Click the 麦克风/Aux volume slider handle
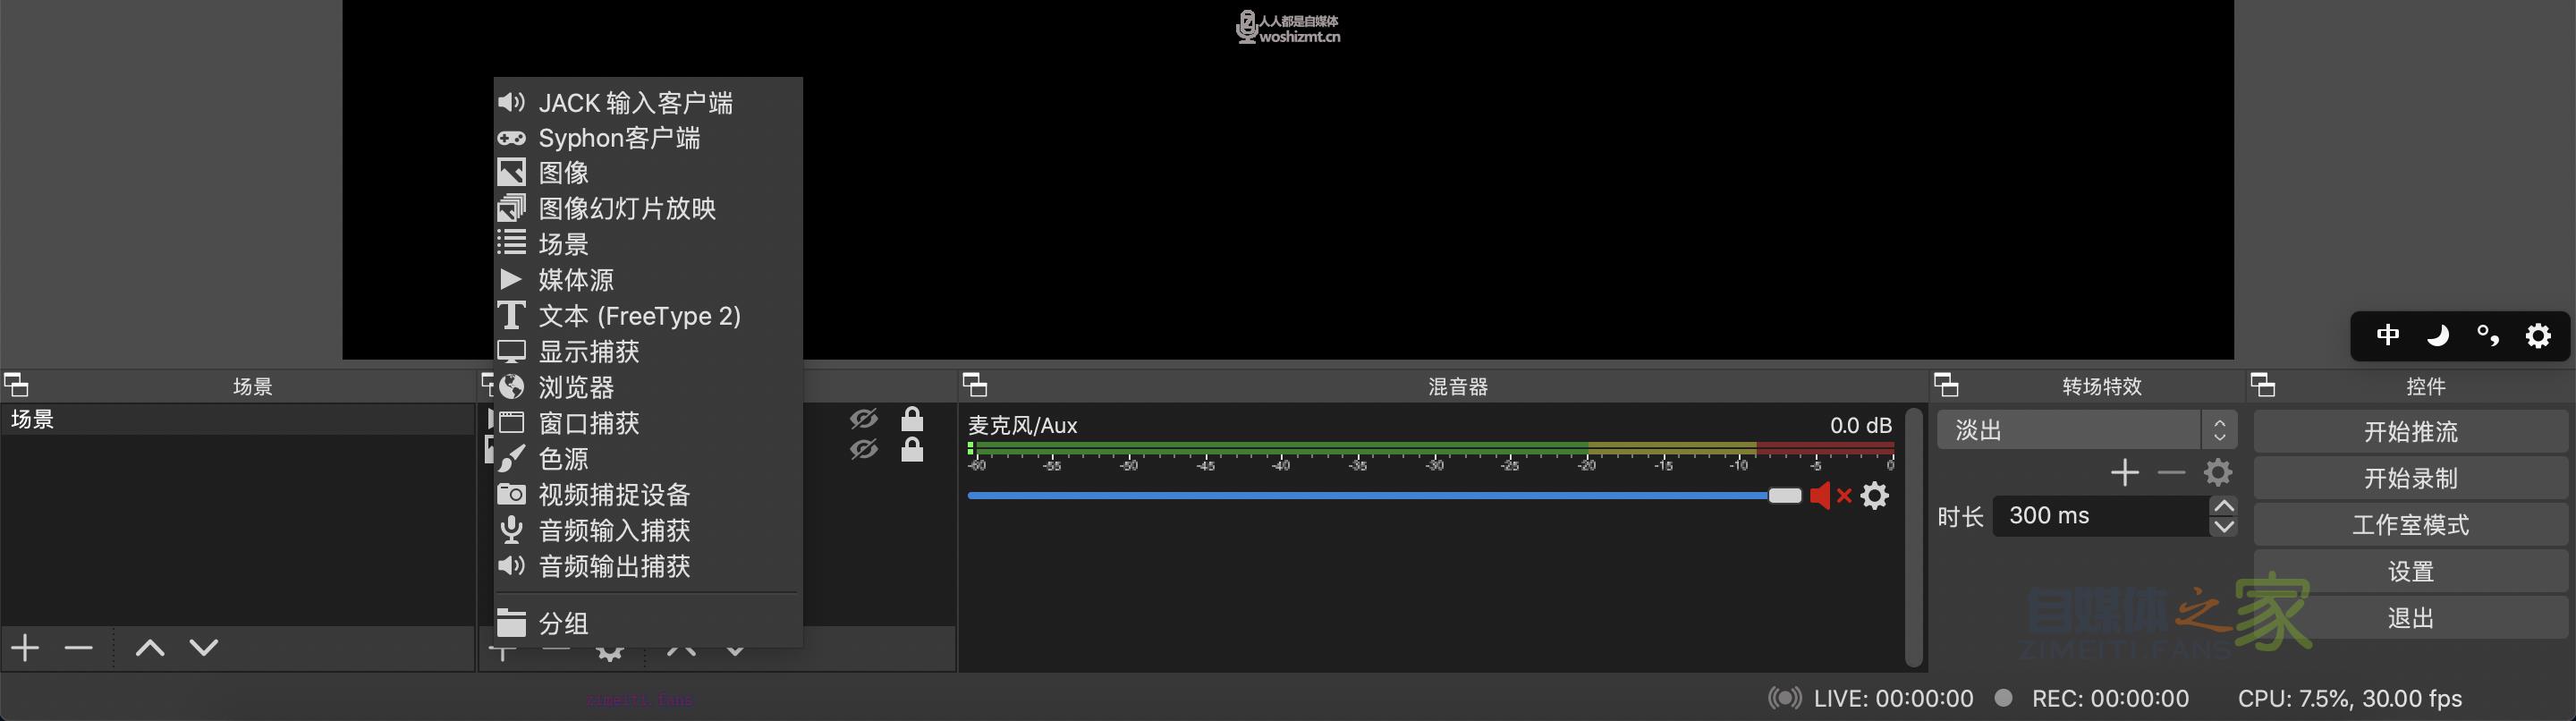The width and height of the screenshot is (2576, 721). [x=1784, y=495]
